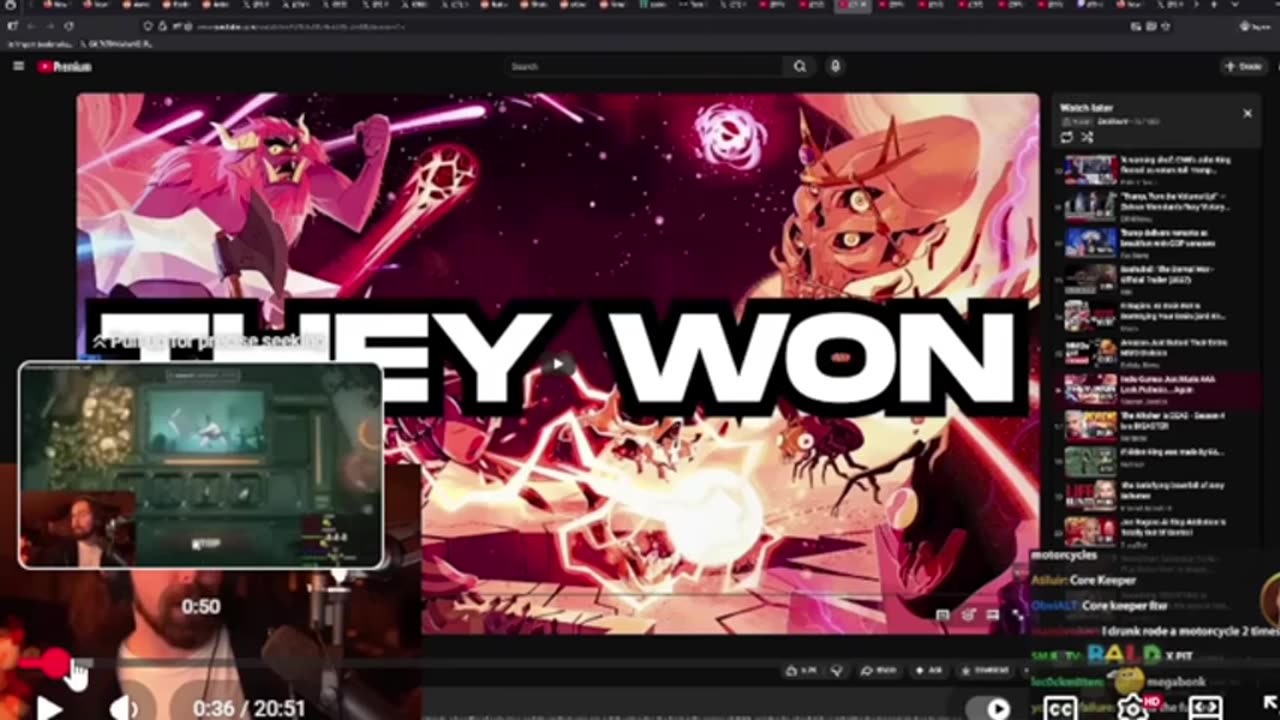Open player settings gear with HD badge
Image resolution: width=1280 pixels, height=720 pixels.
pos(1134,708)
